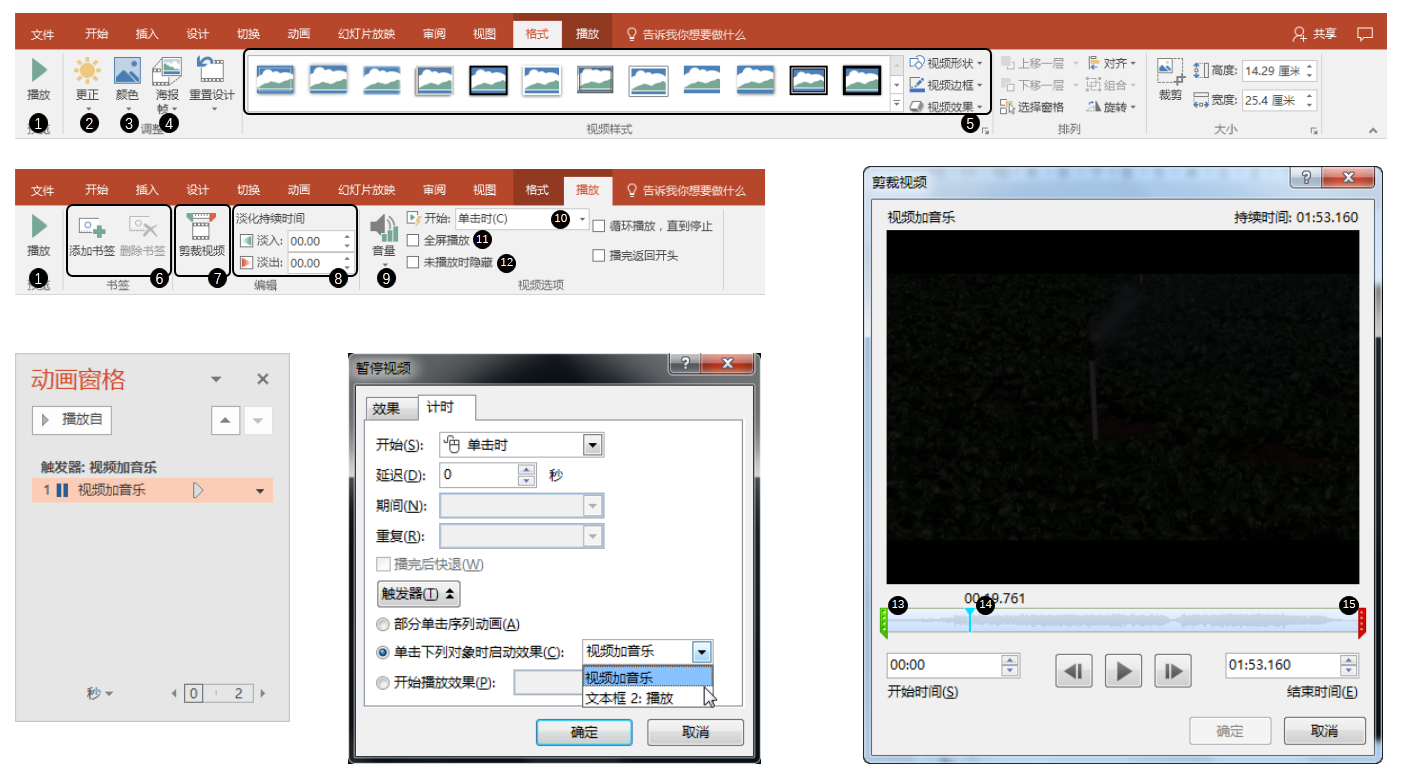Image resolution: width=1401 pixels, height=778 pixels.
Task: Select the last video style thumbnail
Action: (x=861, y=80)
